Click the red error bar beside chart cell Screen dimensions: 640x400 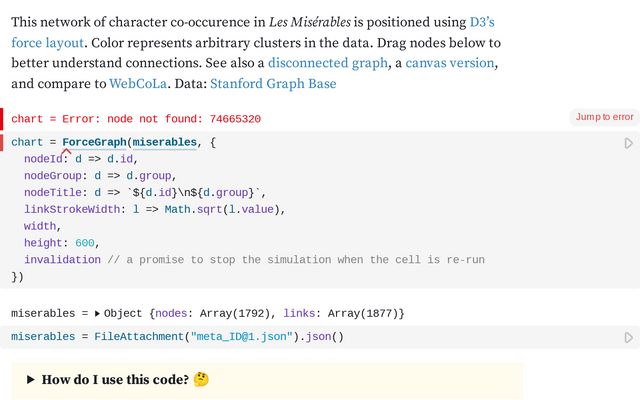[3, 119]
